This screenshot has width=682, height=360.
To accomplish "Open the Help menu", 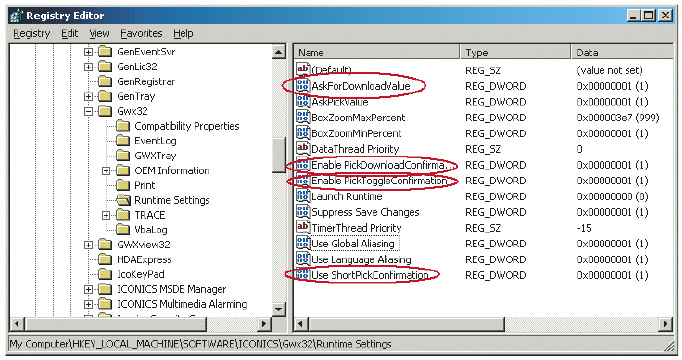I will (x=183, y=33).
